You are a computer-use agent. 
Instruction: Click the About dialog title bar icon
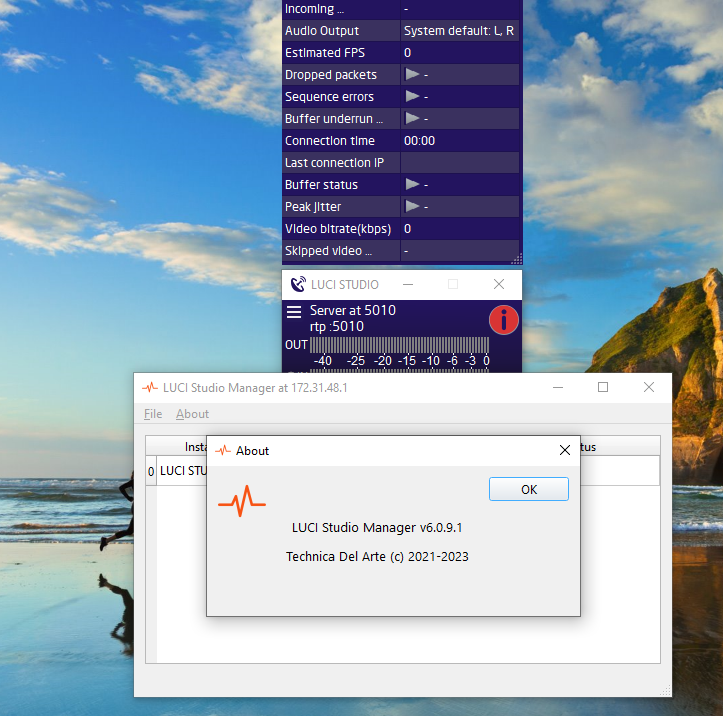click(x=223, y=450)
